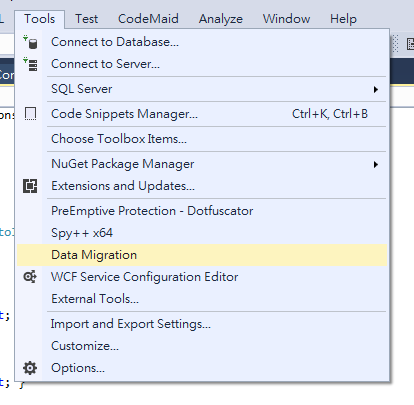Open the Tools menu tab

(x=39, y=19)
